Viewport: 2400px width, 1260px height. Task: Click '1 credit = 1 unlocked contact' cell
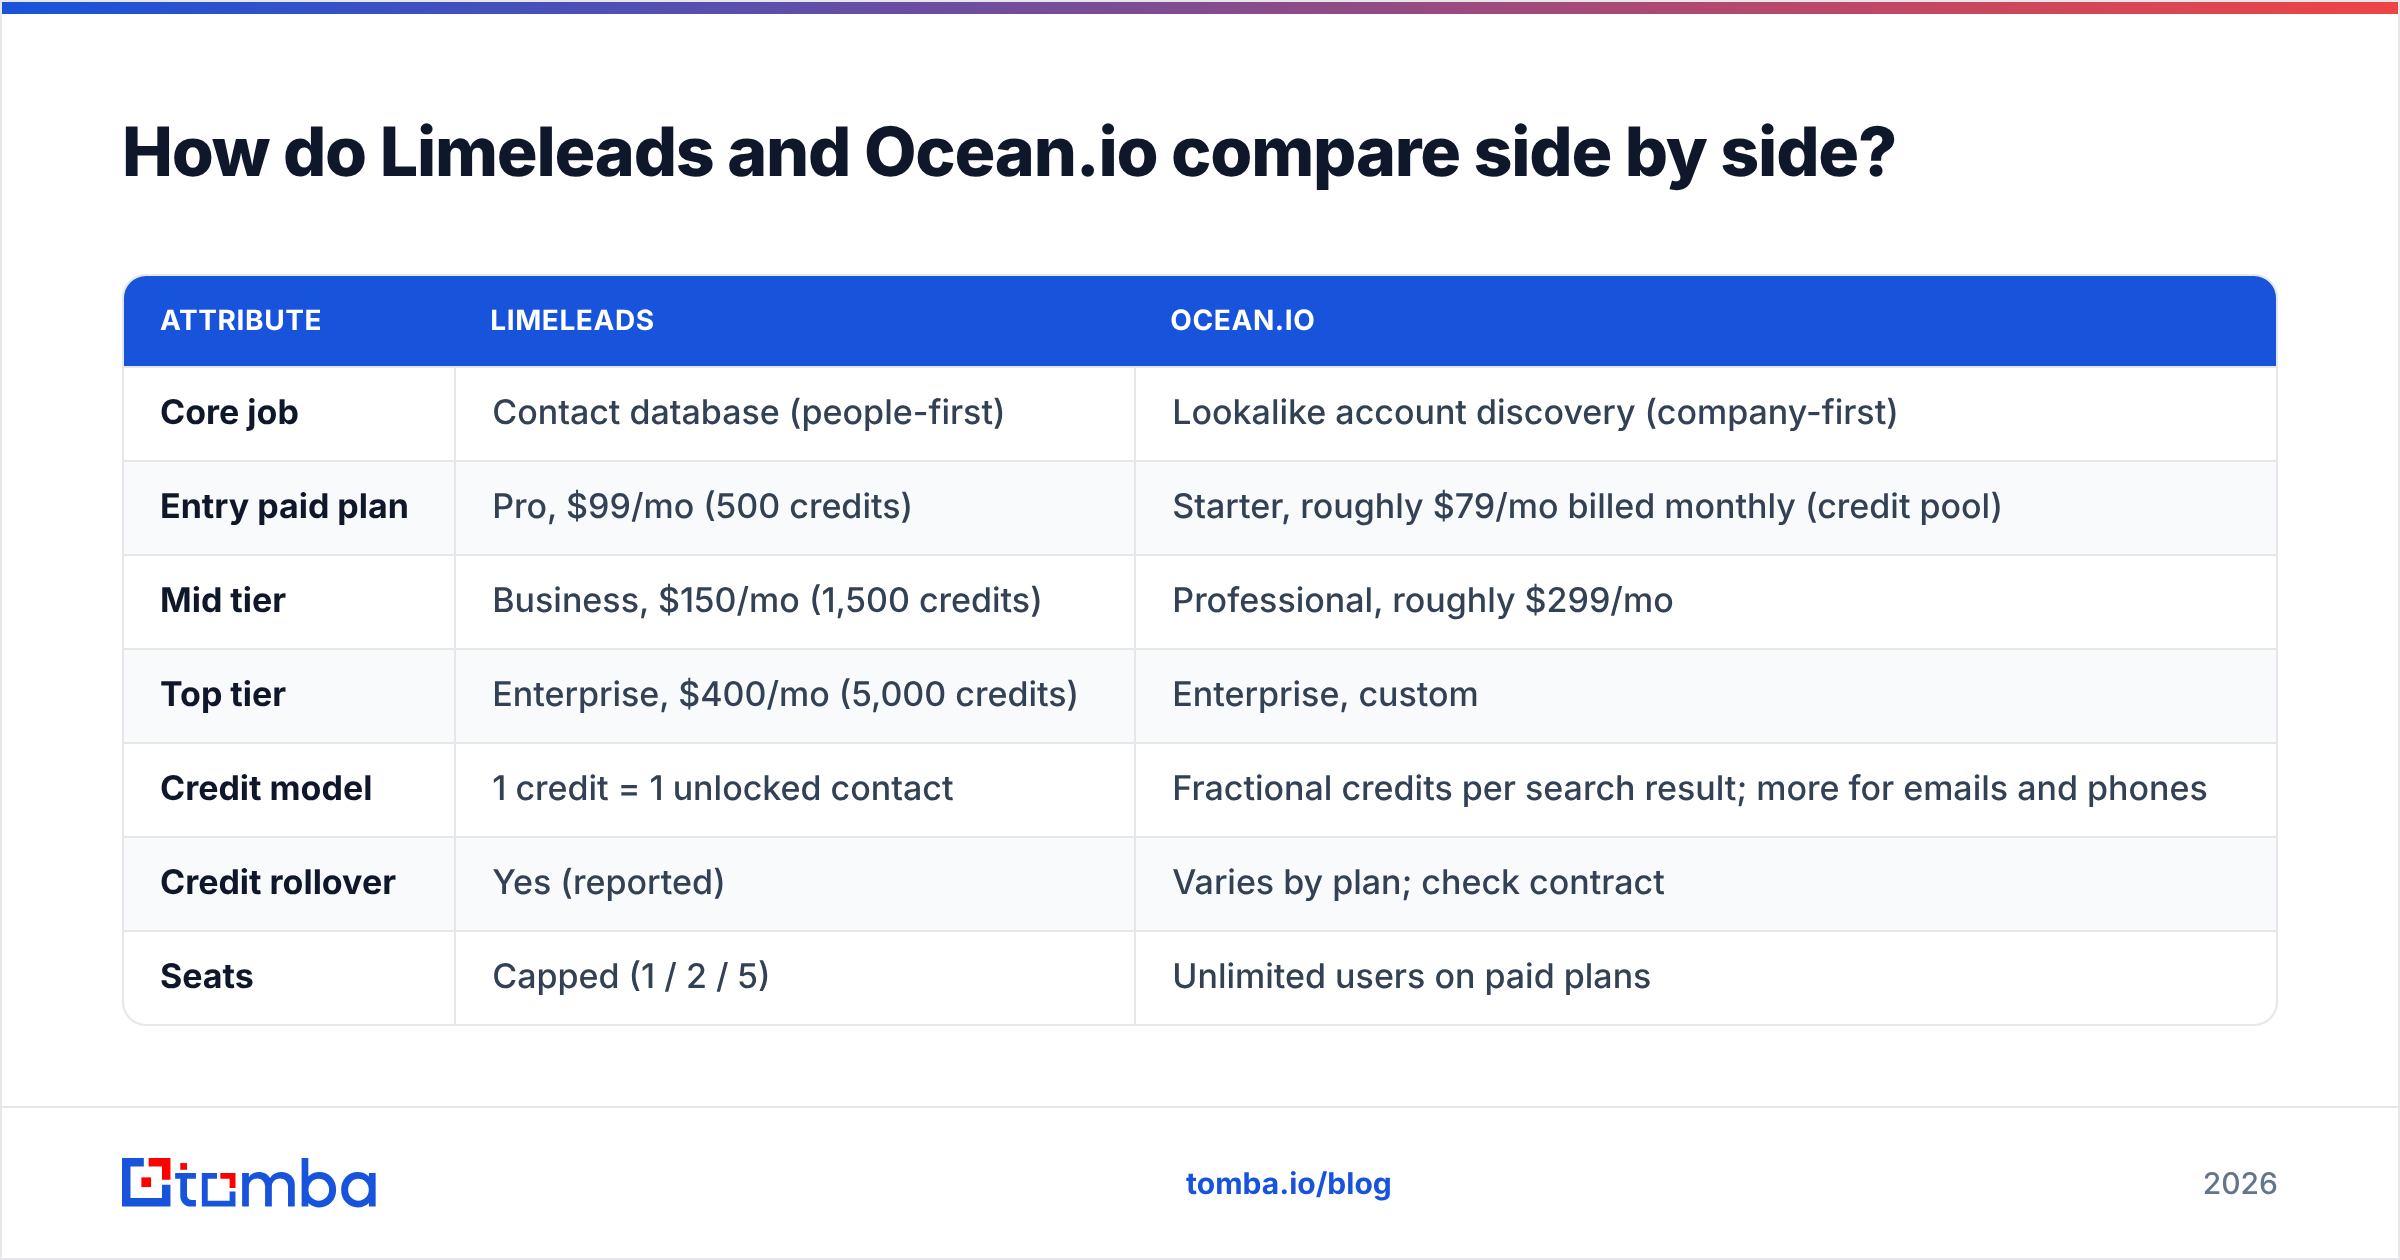tap(722, 788)
